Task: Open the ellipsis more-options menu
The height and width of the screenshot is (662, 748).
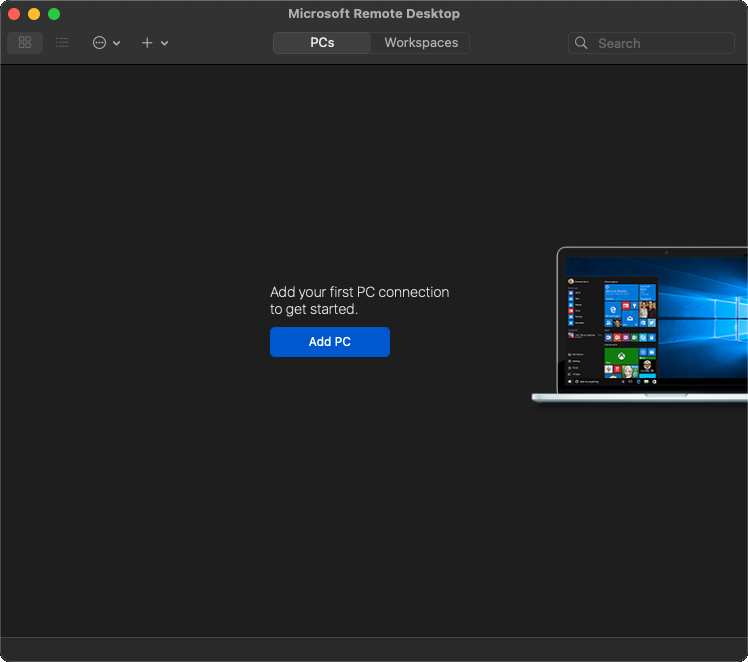Action: point(99,43)
